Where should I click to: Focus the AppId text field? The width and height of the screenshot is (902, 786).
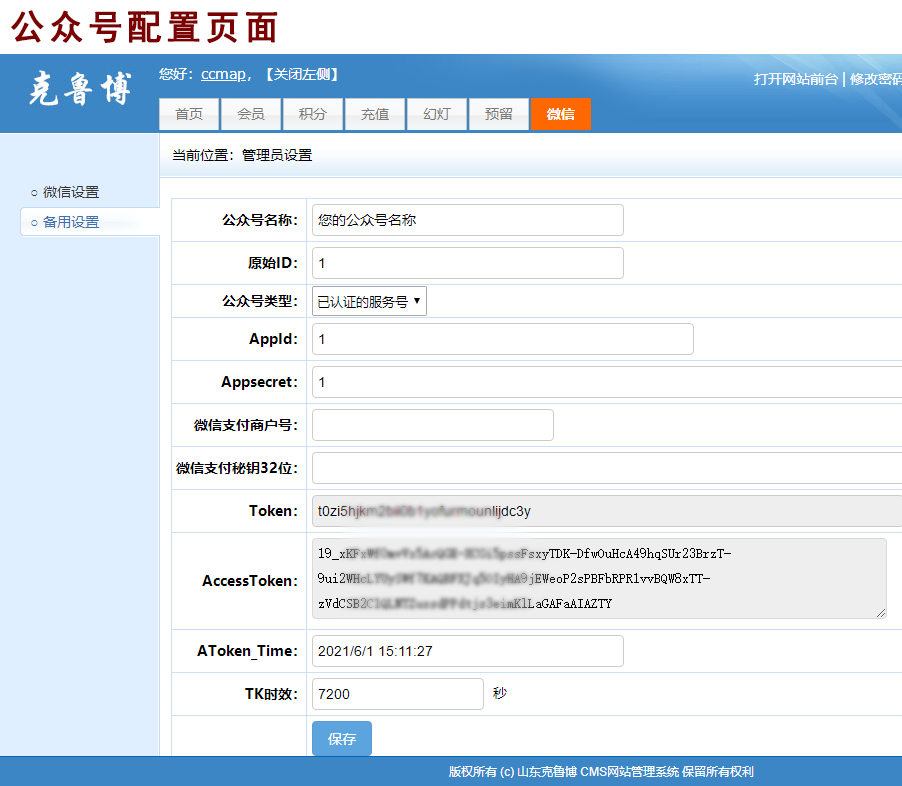502,339
